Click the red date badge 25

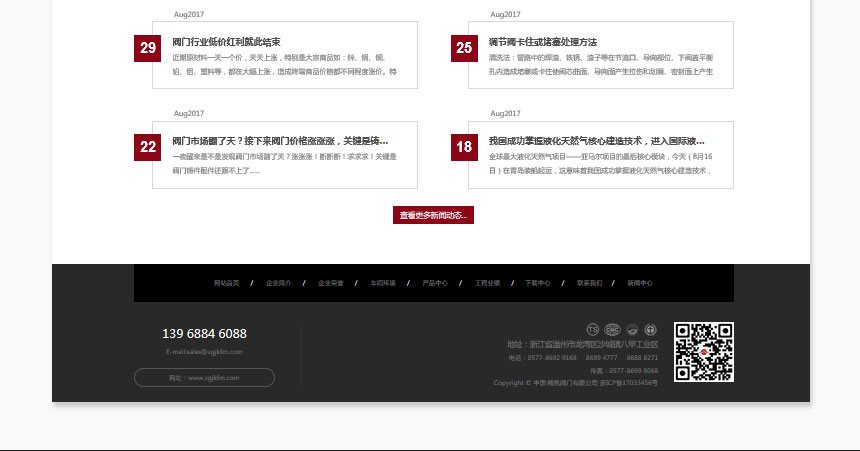pyautogui.click(x=464, y=48)
